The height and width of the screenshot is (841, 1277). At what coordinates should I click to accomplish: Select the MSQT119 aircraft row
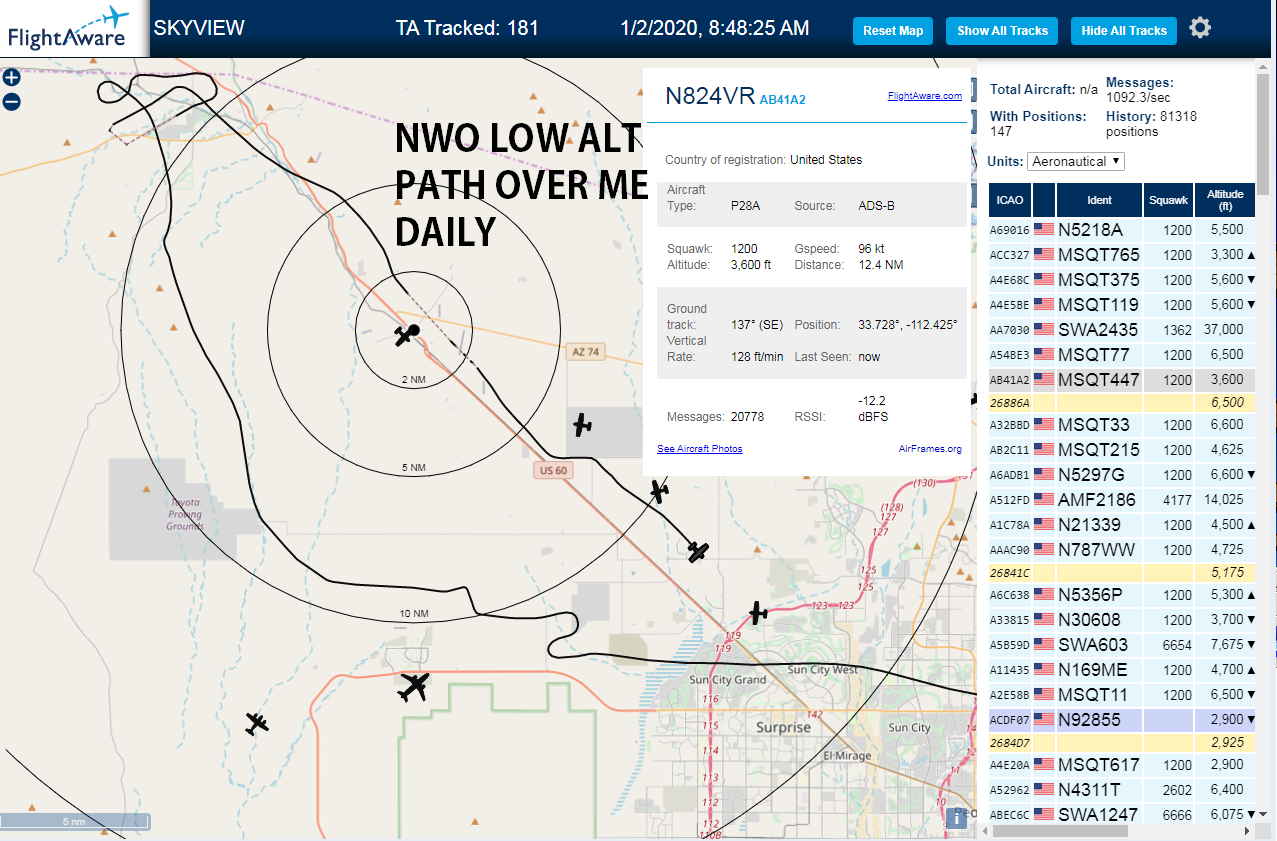pos(1121,304)
